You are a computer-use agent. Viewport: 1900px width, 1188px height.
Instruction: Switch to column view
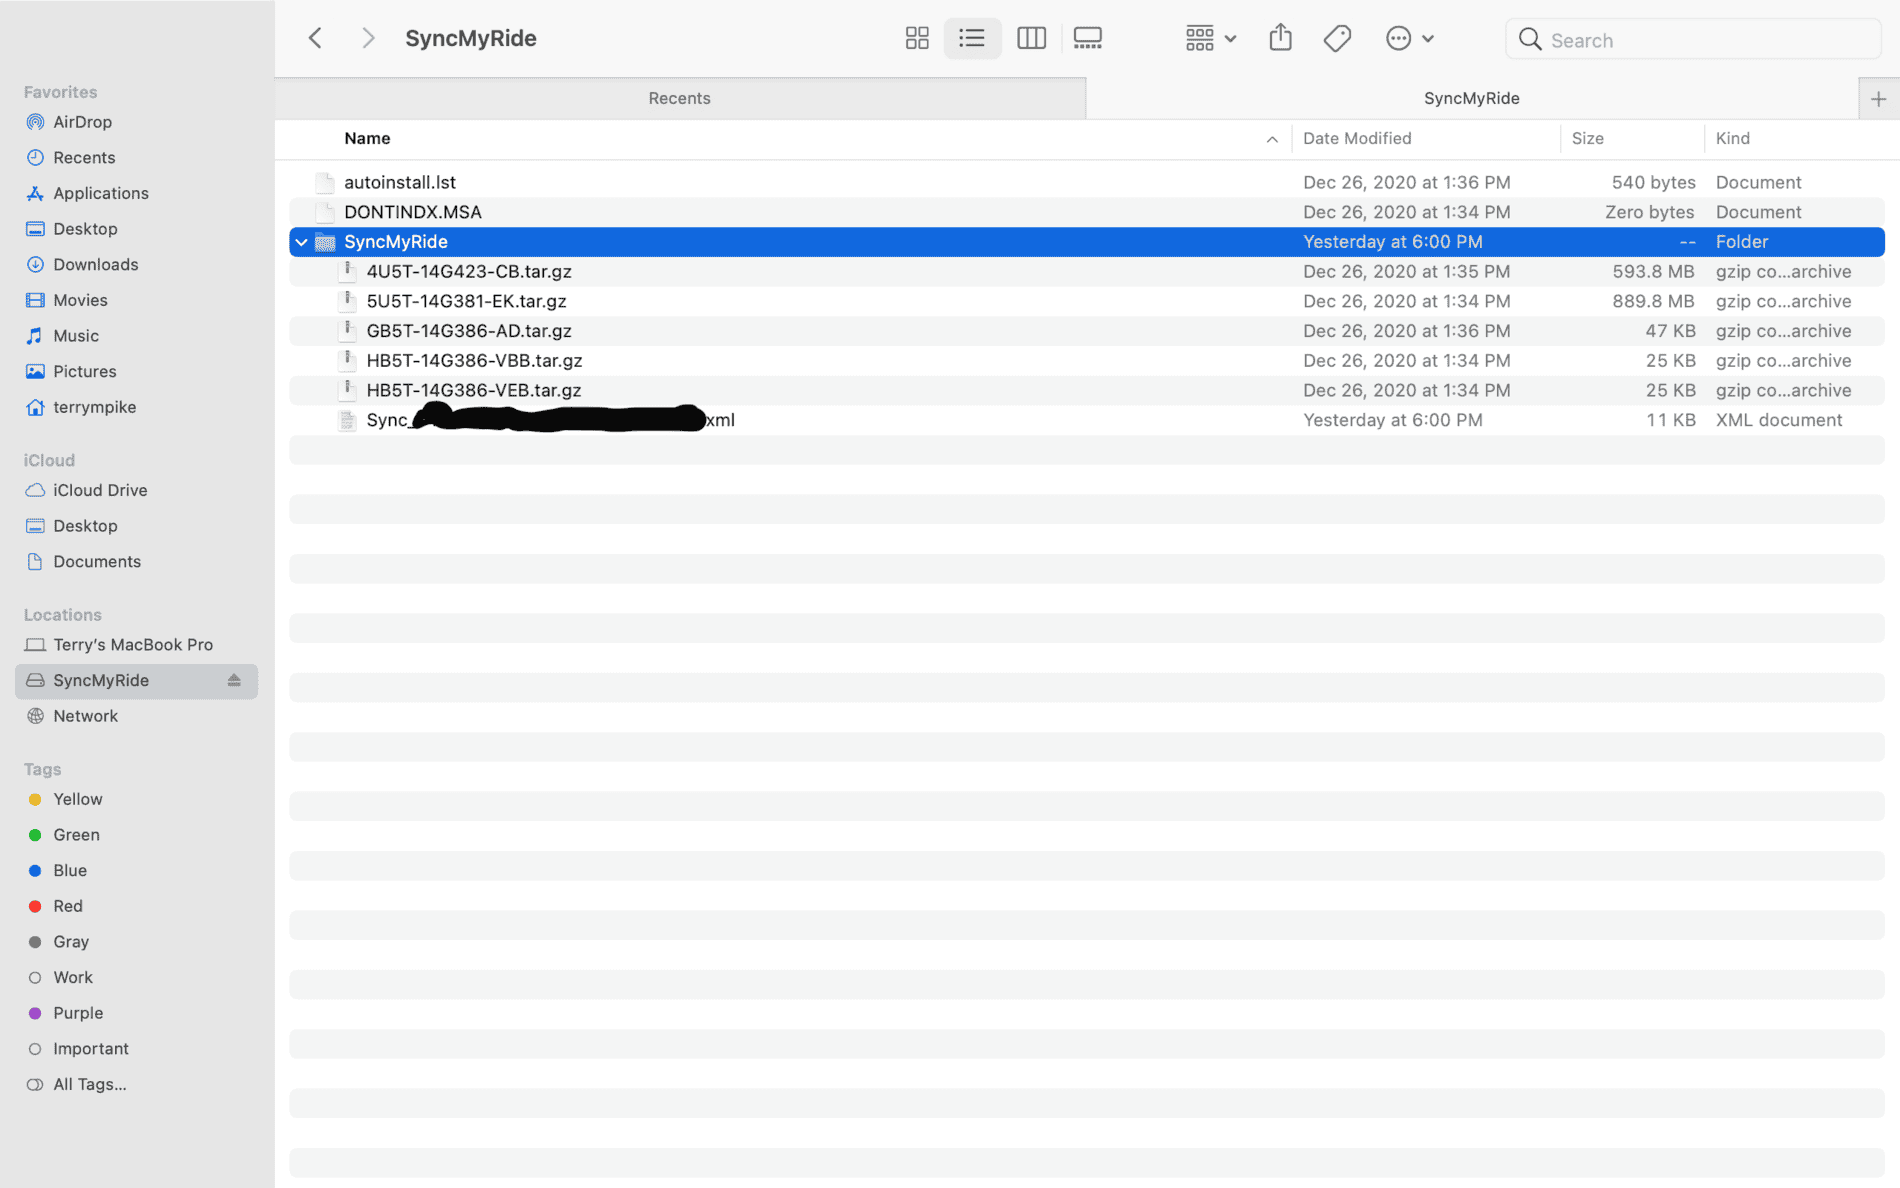[x=1031, y=38]
